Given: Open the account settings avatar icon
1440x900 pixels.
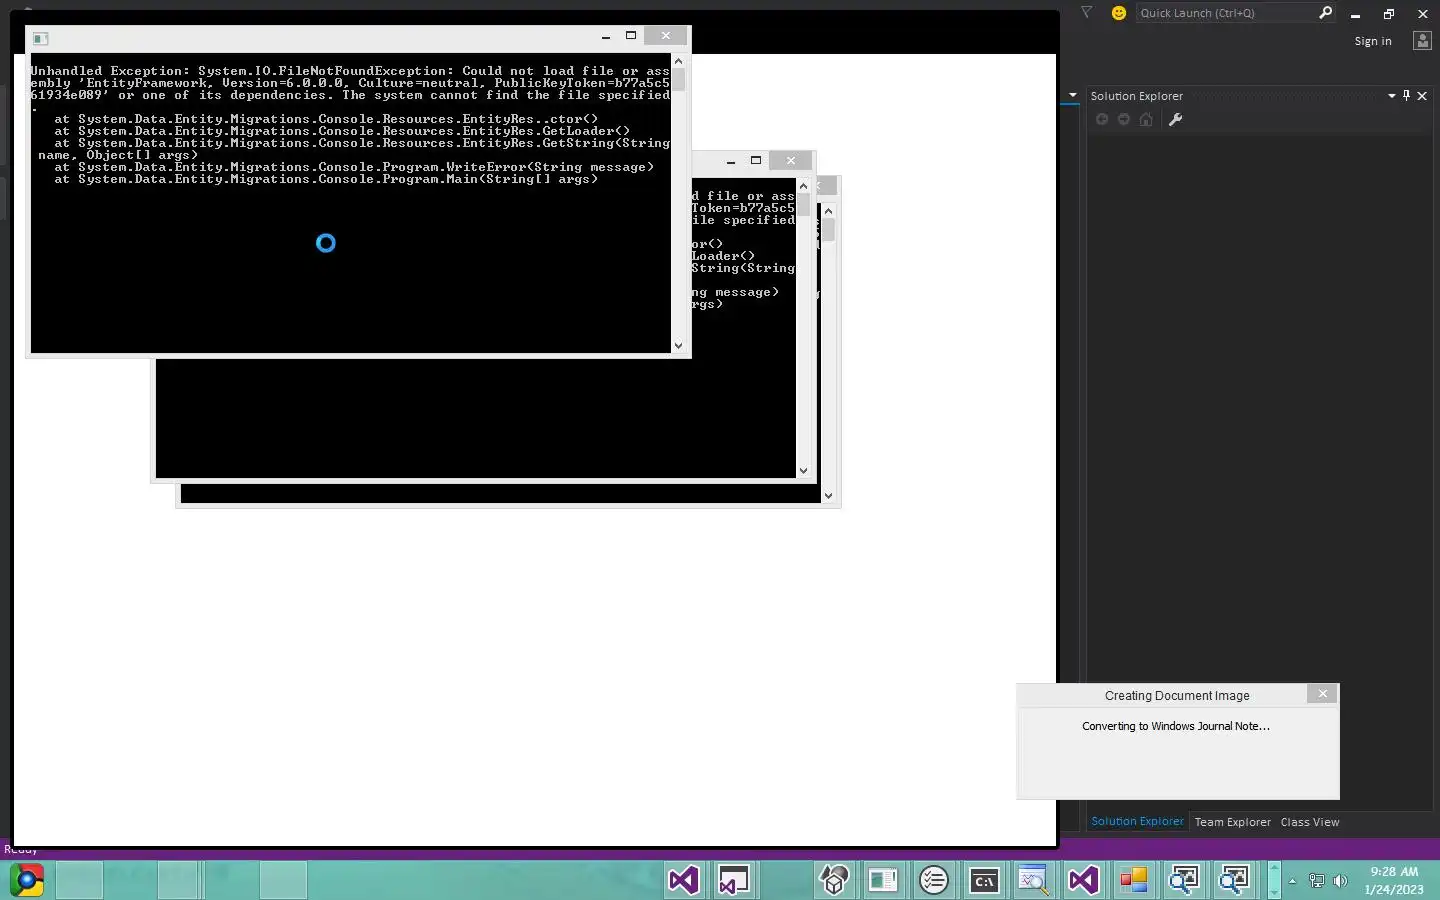Looking at the screenshot, I should [1422, 41].
